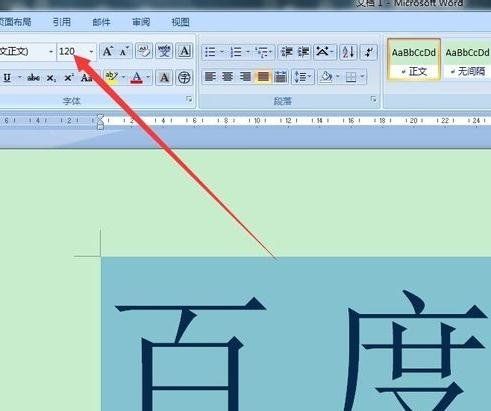Click the Grow Font icon
This screenshot has width=491, height=411.
coord(107,52)
